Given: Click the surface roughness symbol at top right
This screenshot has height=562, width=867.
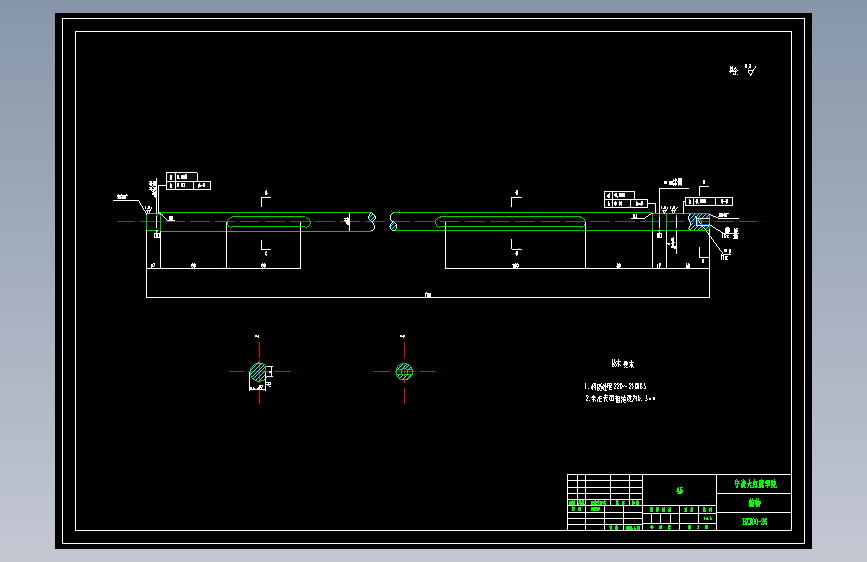Looking at the screenshot, I should (750, 70).
